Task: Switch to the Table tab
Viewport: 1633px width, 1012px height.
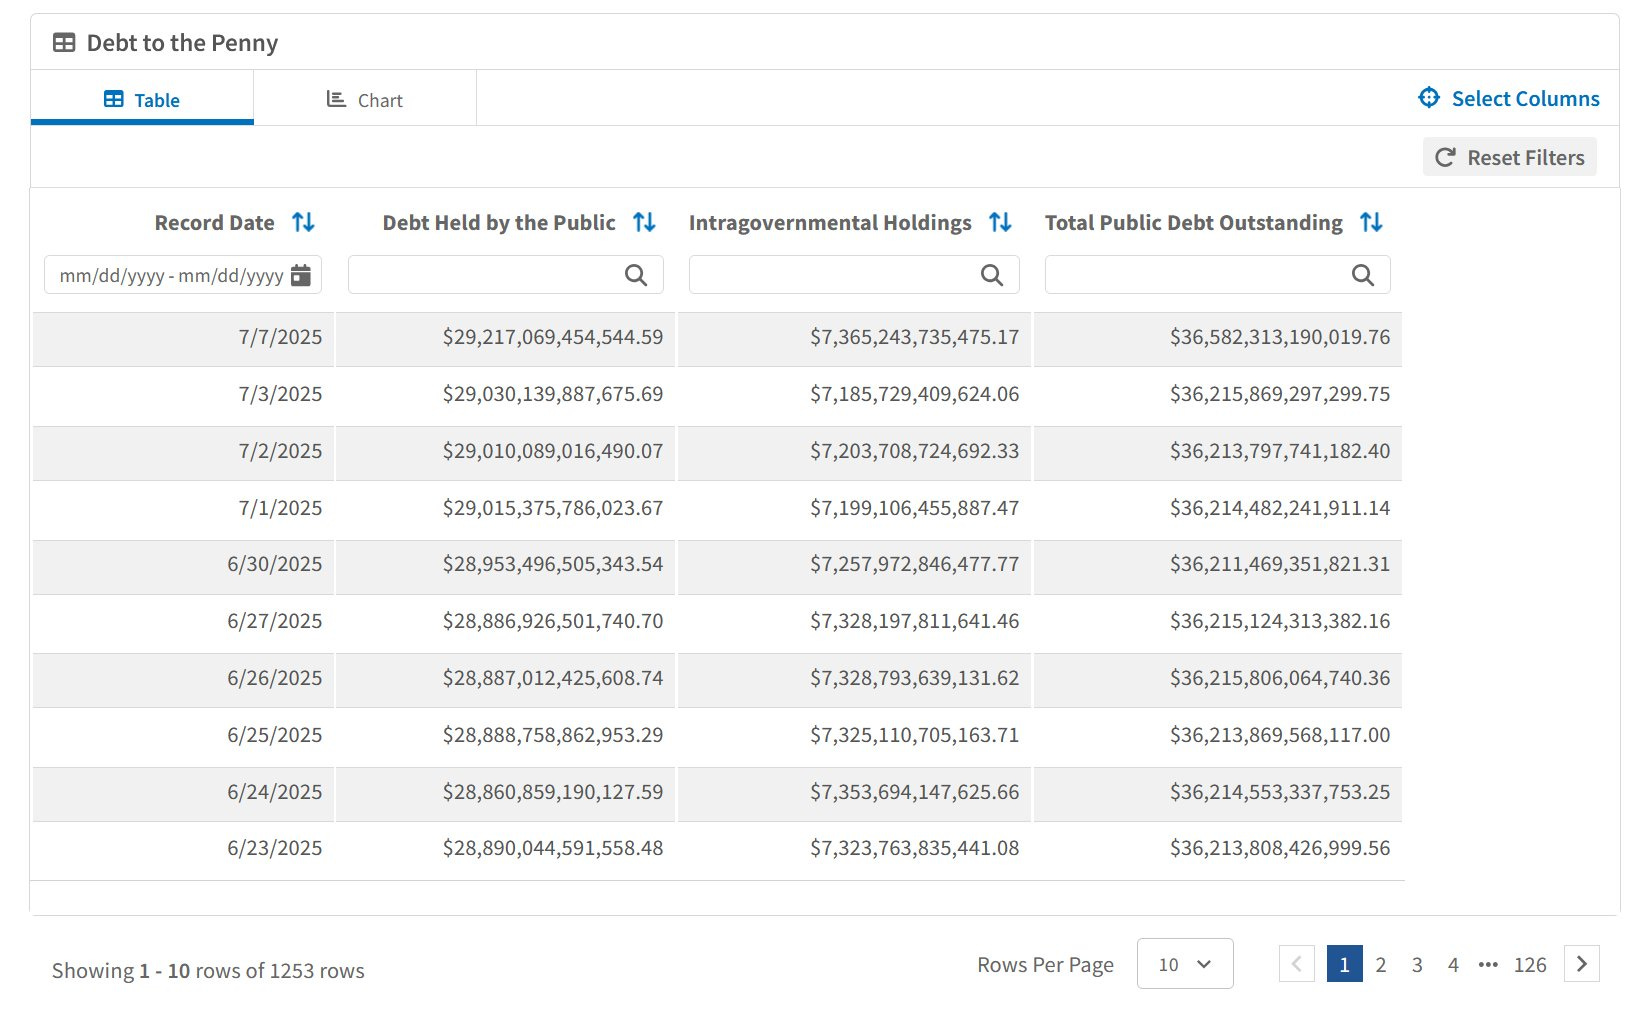Action: (x=142, y=99)
